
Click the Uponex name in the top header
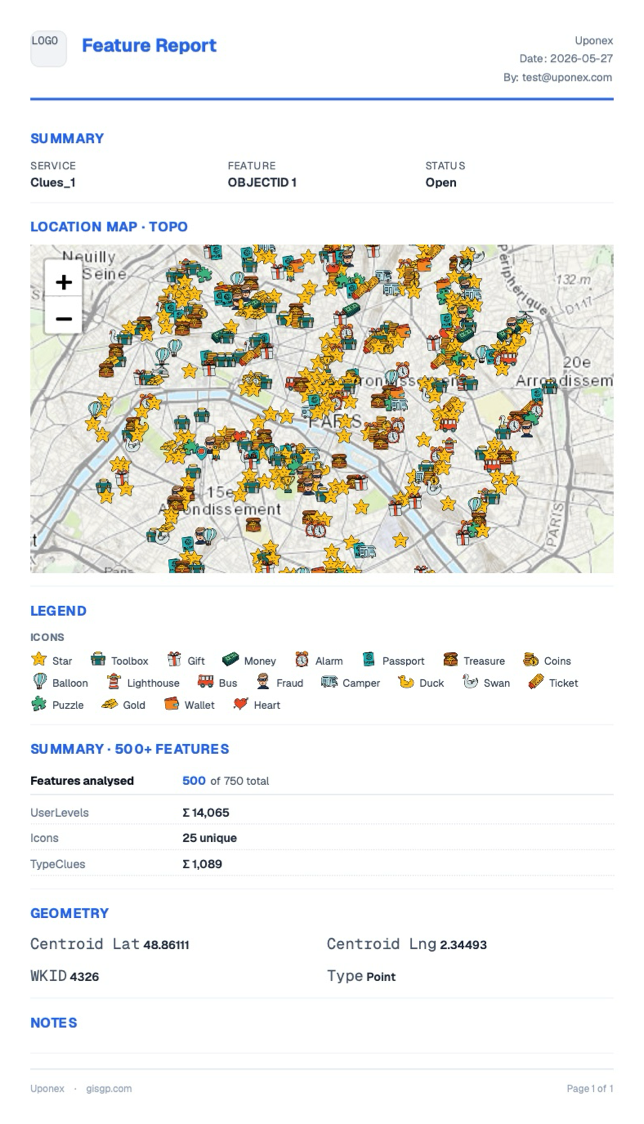[594, 41]
